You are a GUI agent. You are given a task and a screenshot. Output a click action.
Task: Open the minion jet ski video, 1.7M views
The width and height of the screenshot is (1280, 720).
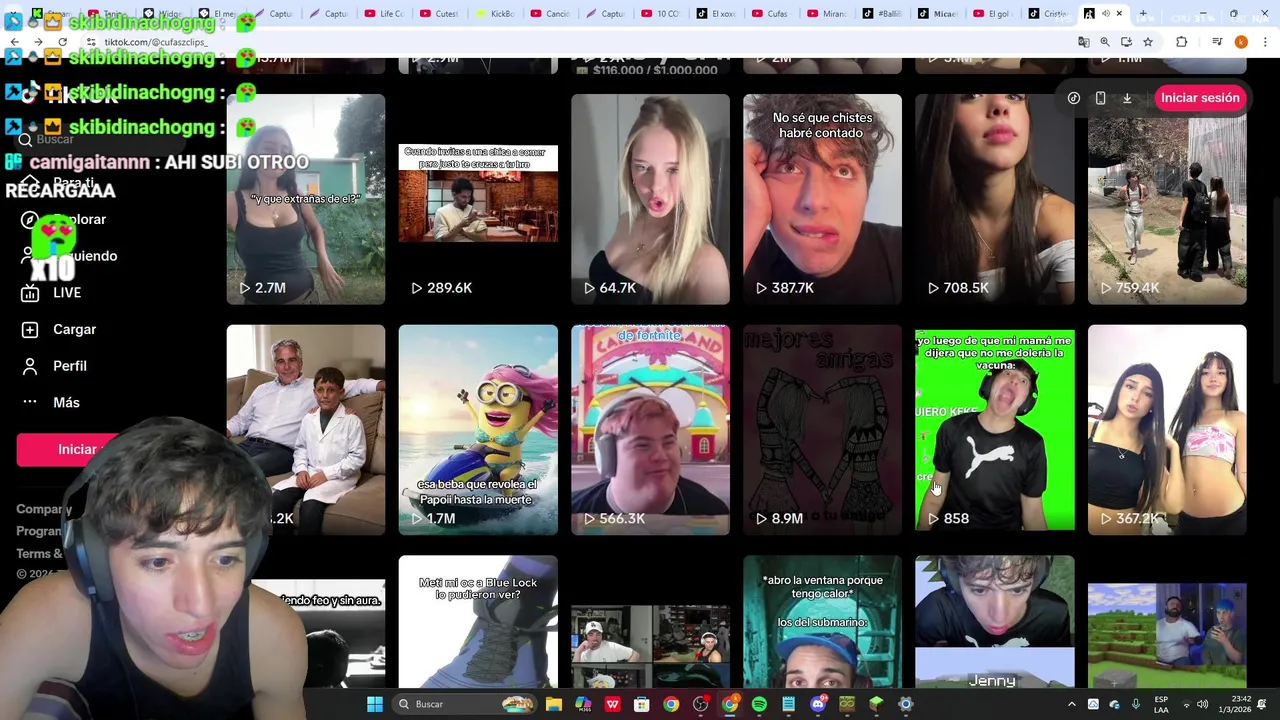(x=478, y=430)
